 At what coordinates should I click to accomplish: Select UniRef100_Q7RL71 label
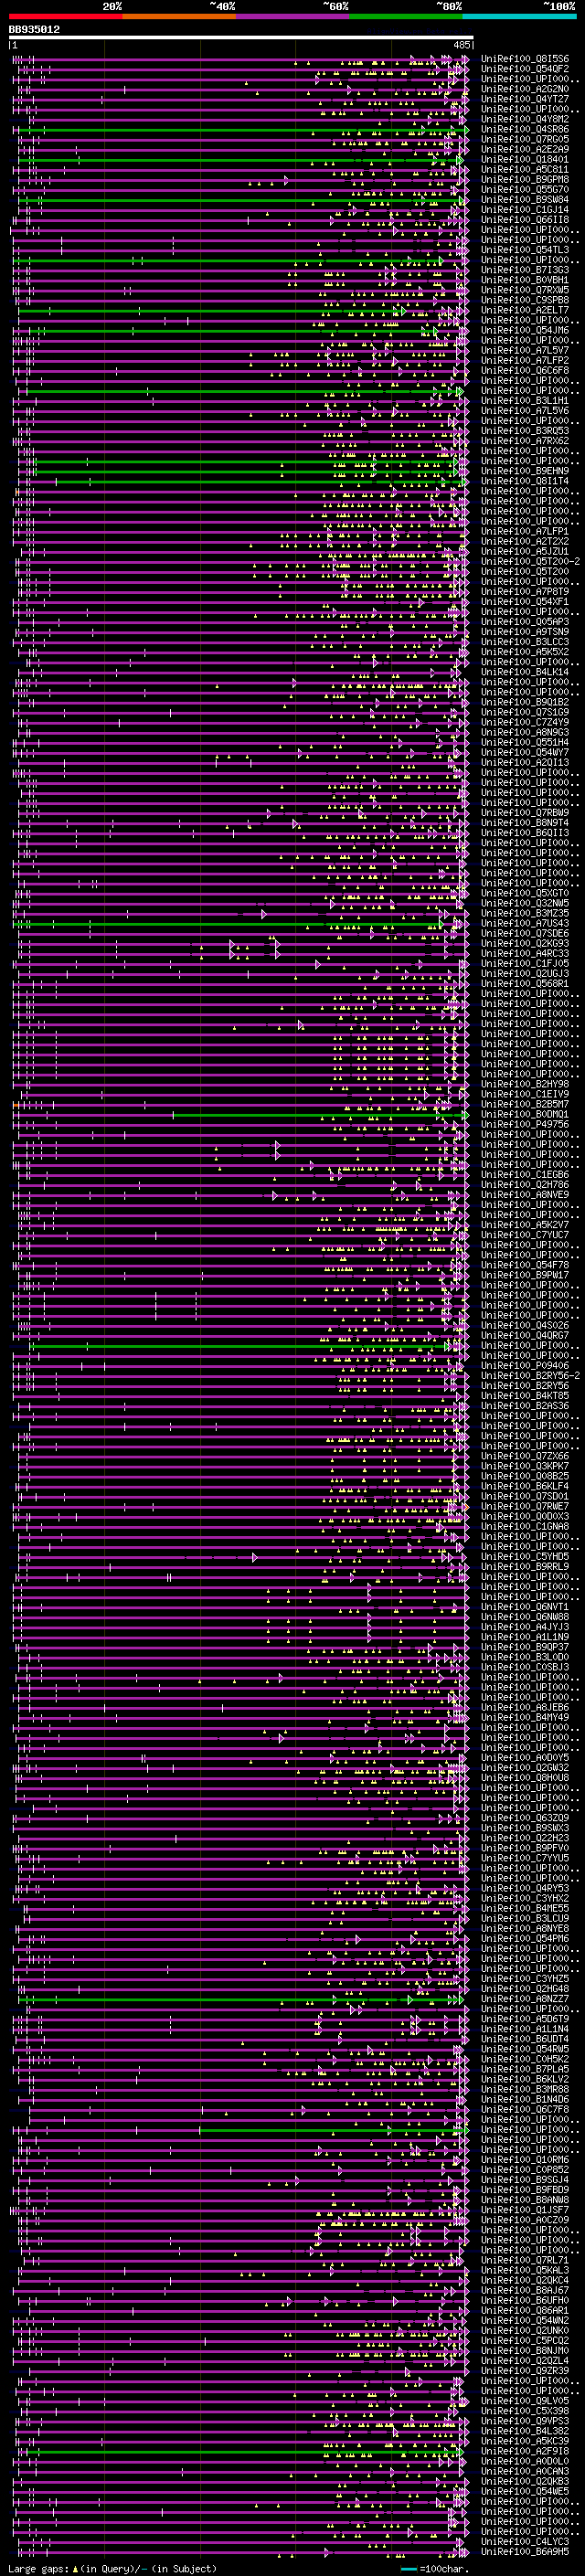(x=525, y=2259)
